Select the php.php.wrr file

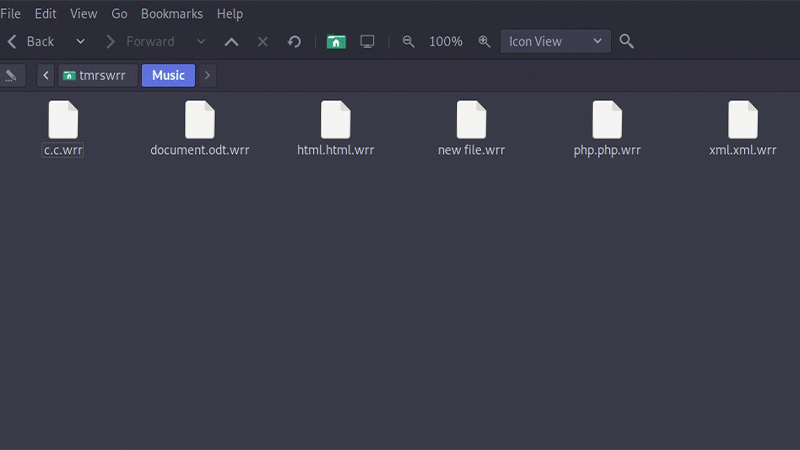click(x=607, y=128)
